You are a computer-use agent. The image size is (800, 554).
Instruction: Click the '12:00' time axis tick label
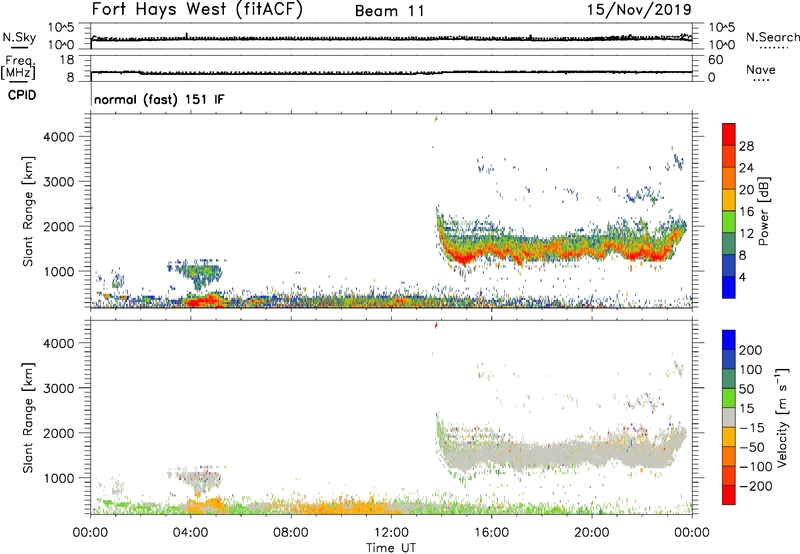coord(391,533)
